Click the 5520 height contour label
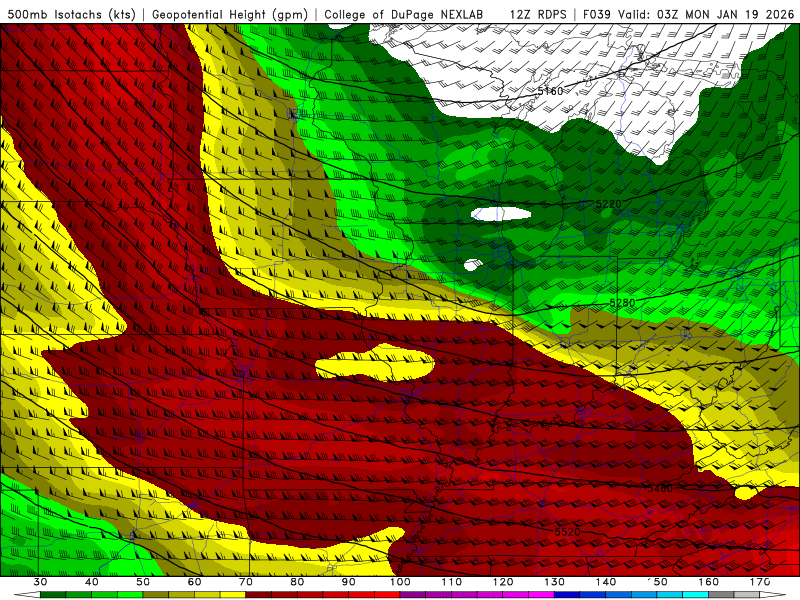 point(567,532)
